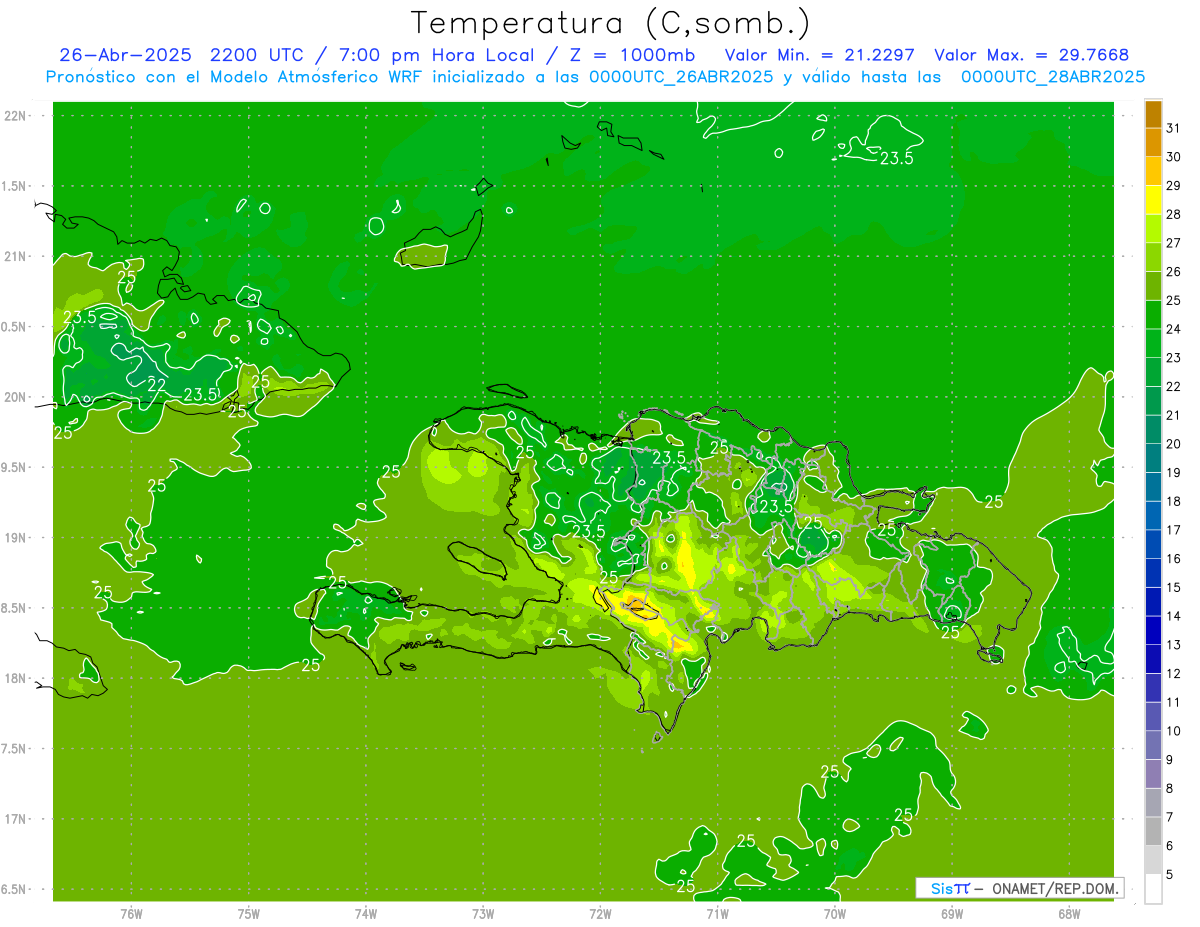
Task: Click the colorbar value '28'
Action: pos(1174,214)
